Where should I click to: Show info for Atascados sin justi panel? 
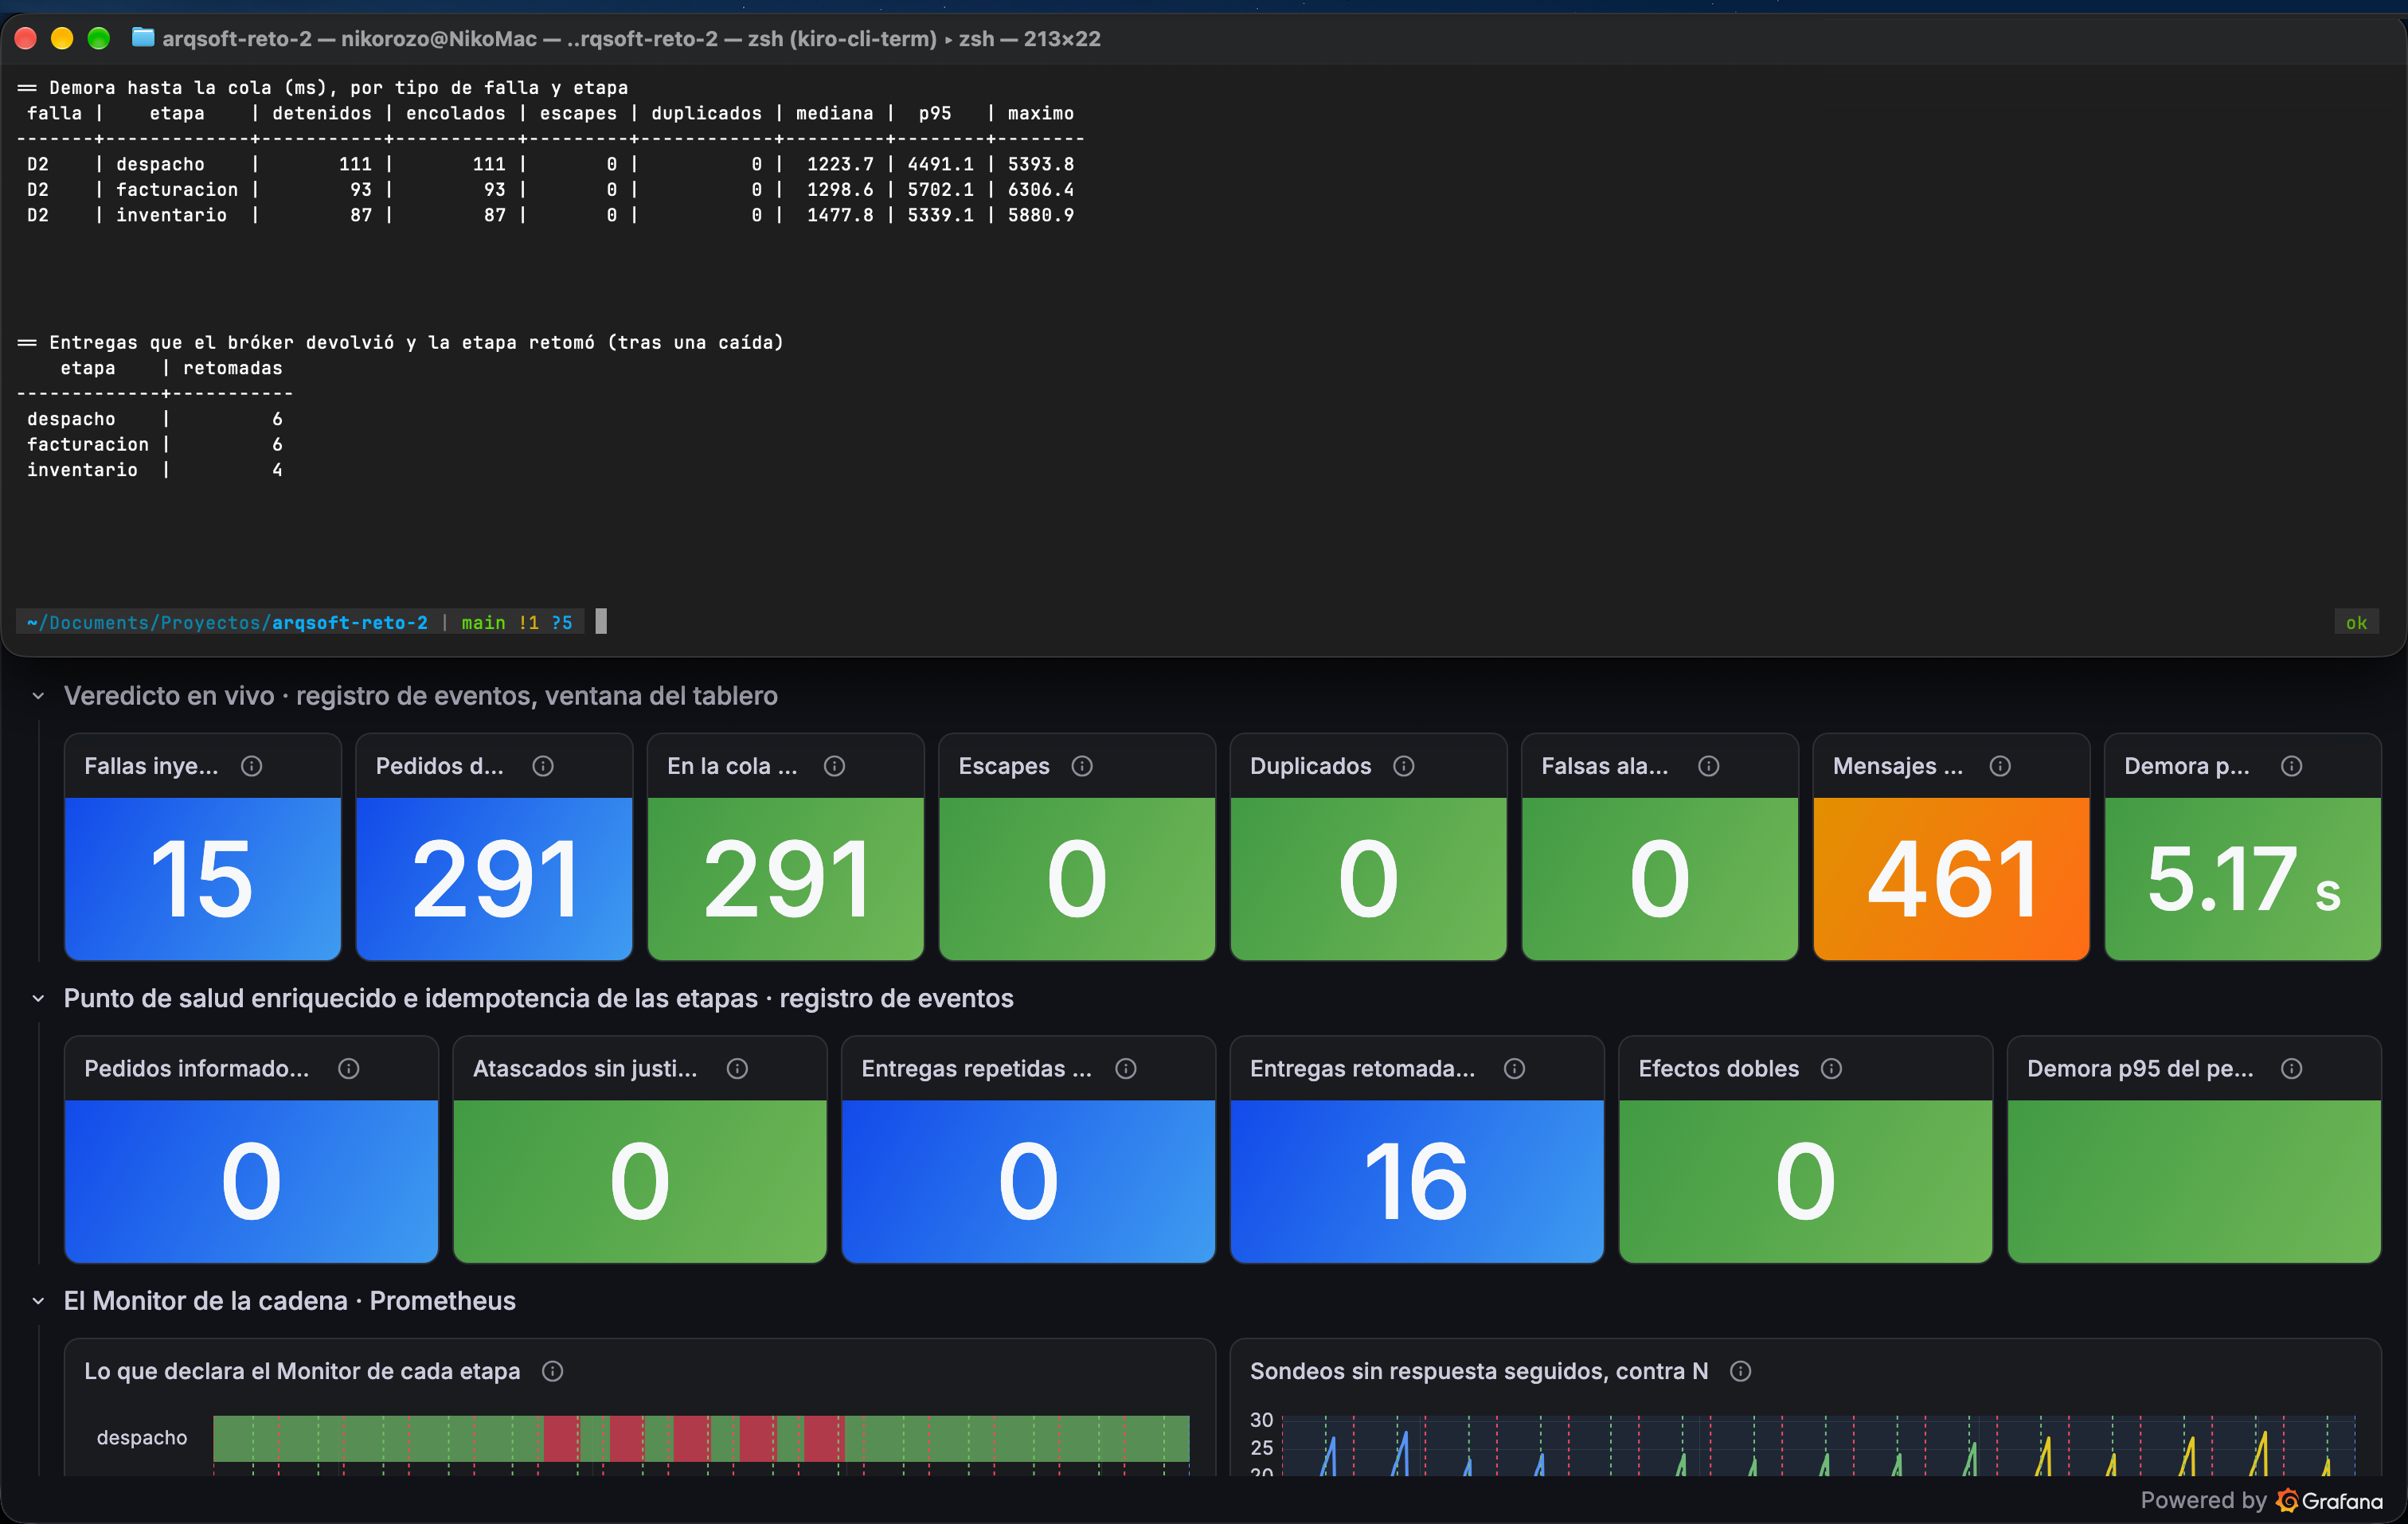click(737, 1069)
